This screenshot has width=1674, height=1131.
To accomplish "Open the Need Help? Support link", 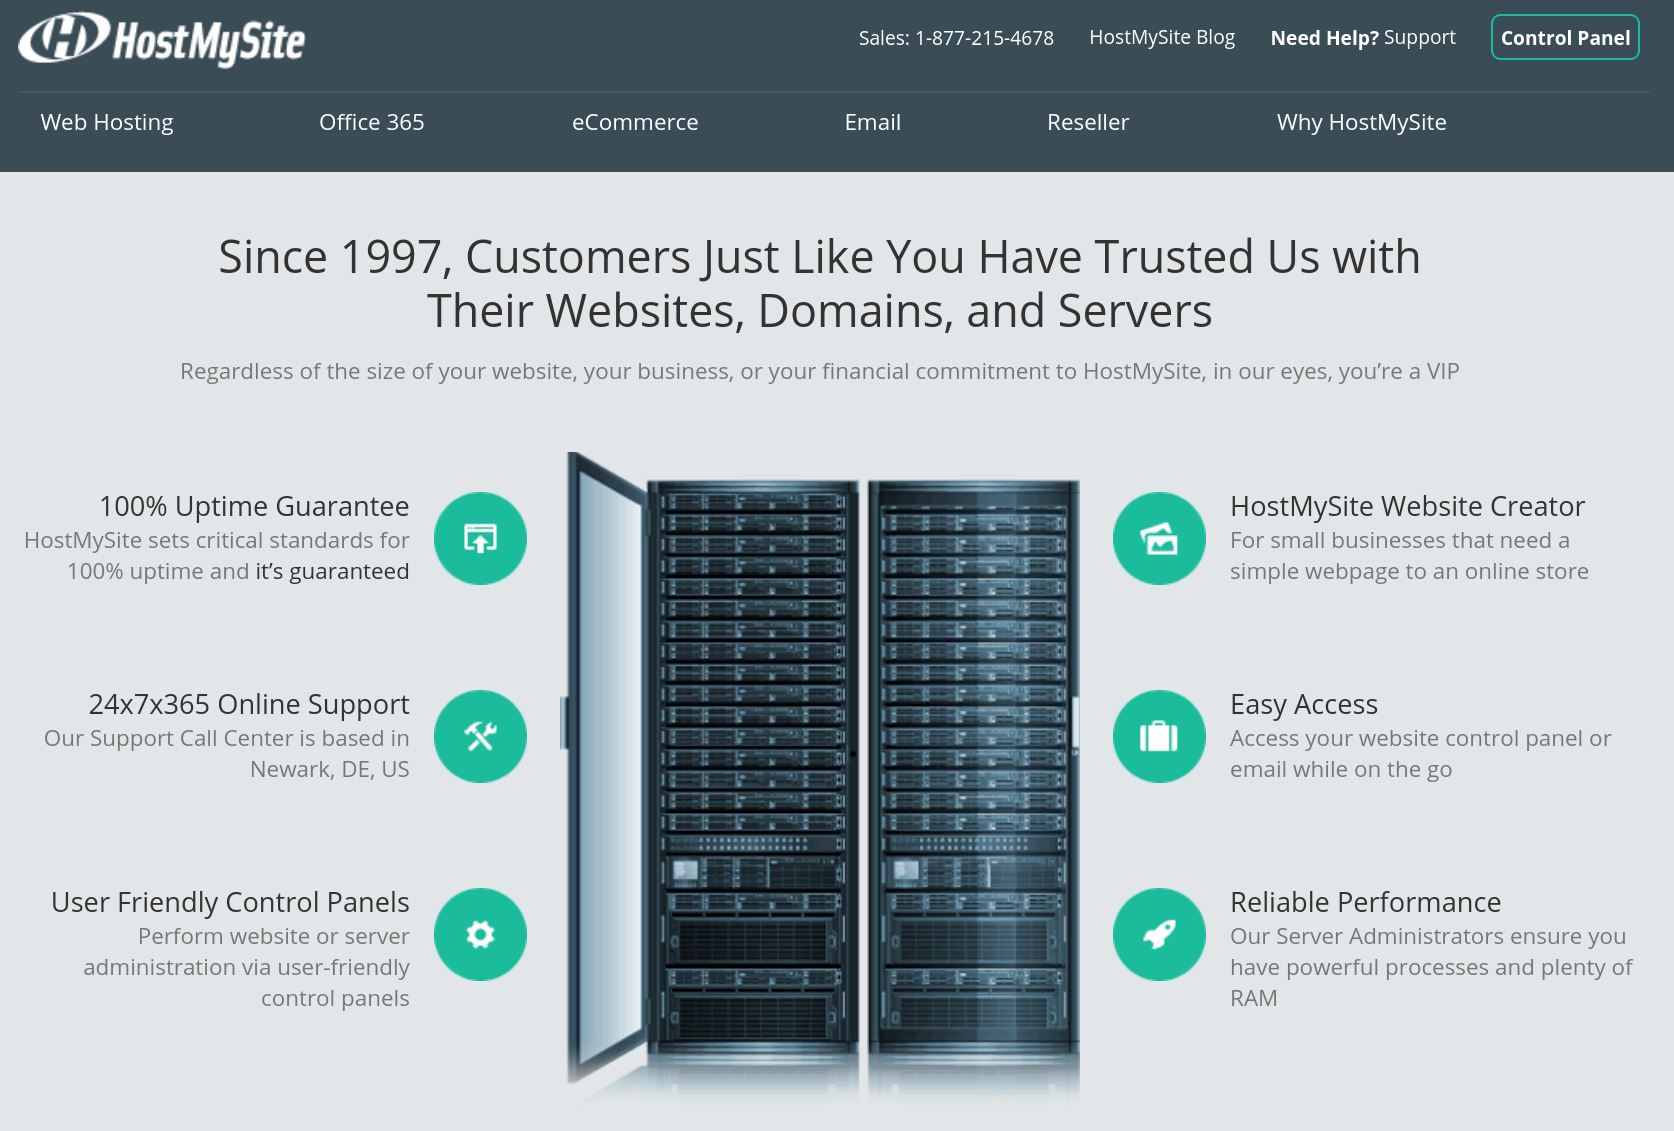I will (1363, 37).
